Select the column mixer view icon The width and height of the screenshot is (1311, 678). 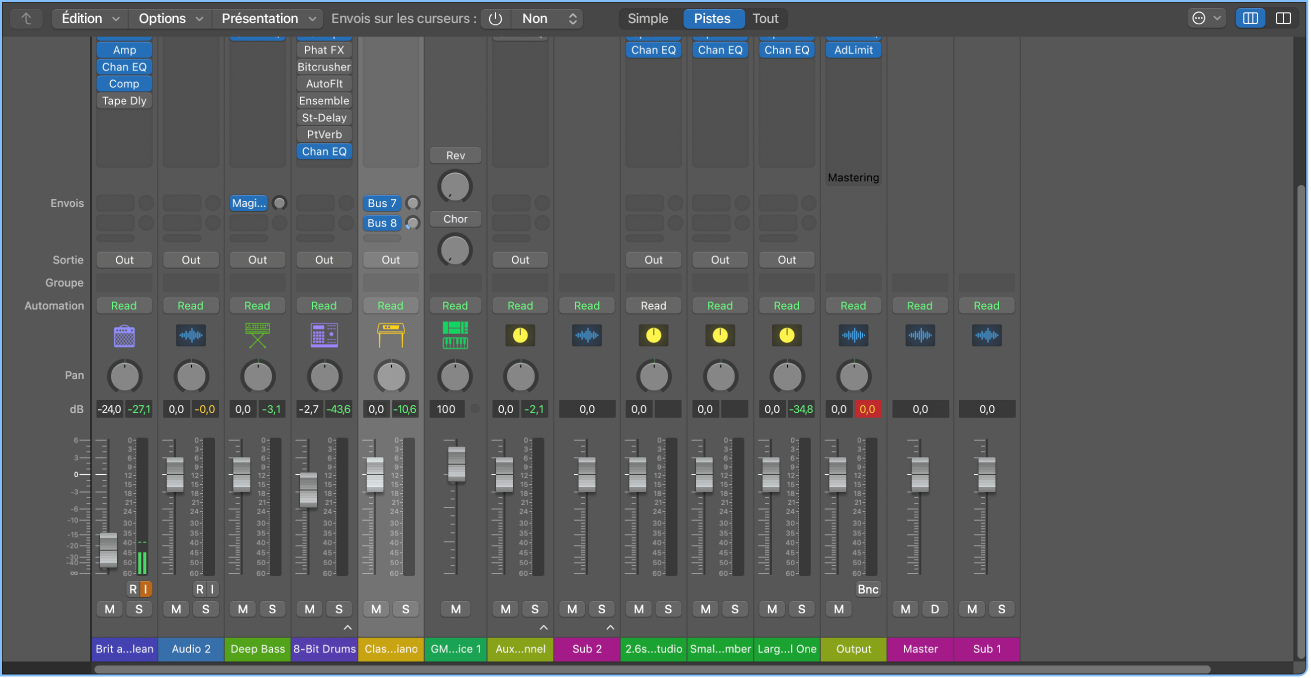(1250, 18)
